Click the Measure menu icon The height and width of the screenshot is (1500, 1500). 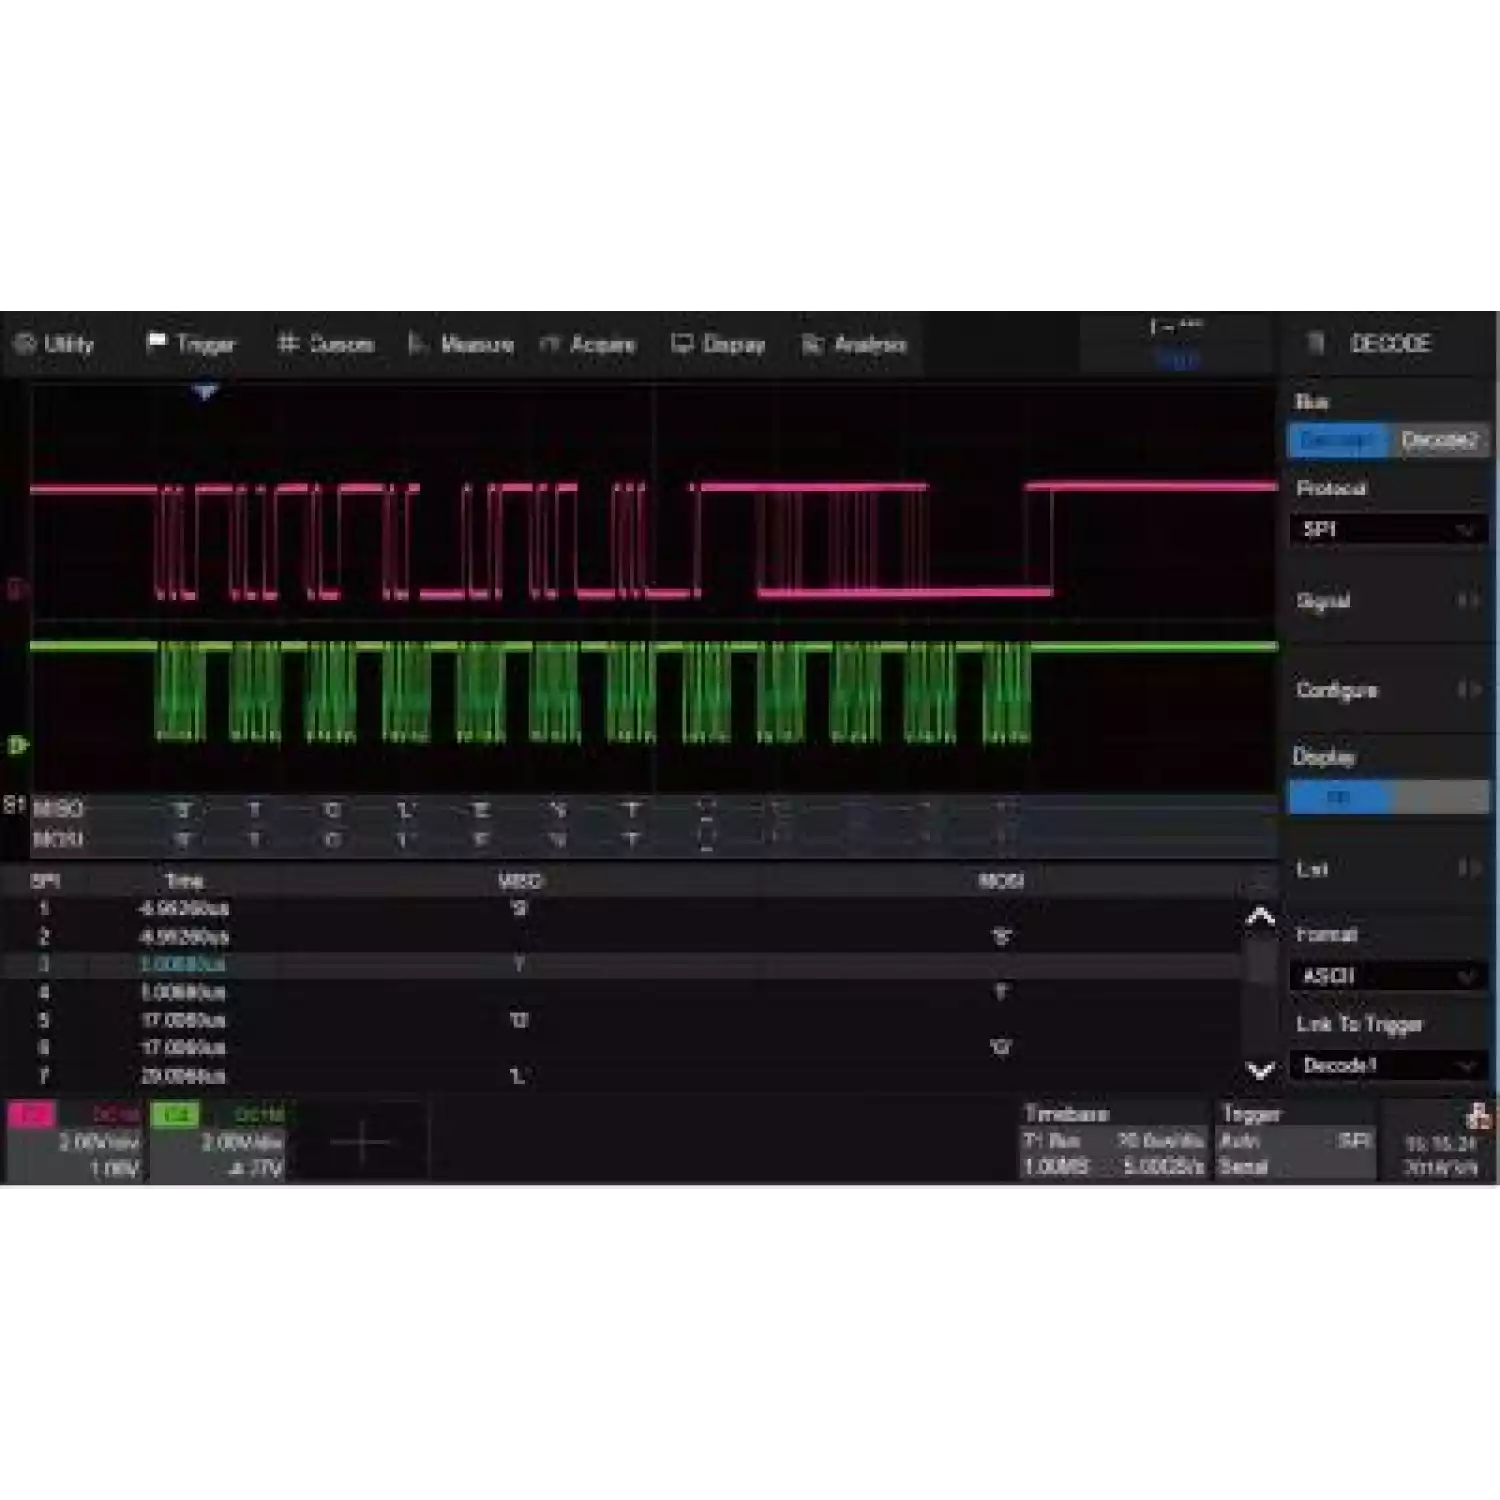click(x=417, y=344)
